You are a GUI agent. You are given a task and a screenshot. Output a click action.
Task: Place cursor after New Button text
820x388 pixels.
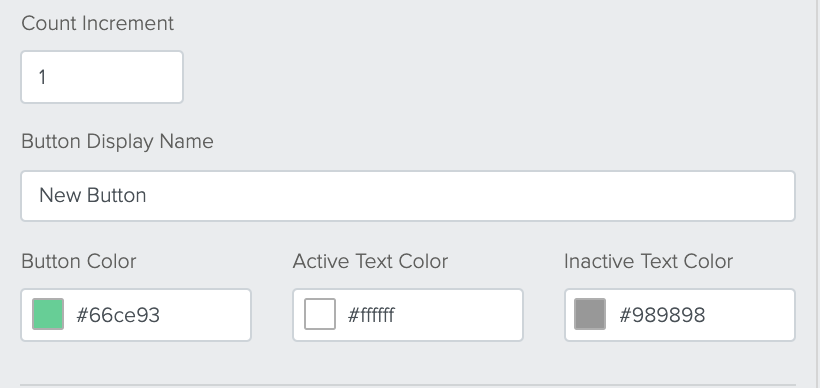(x=147, y=196)
